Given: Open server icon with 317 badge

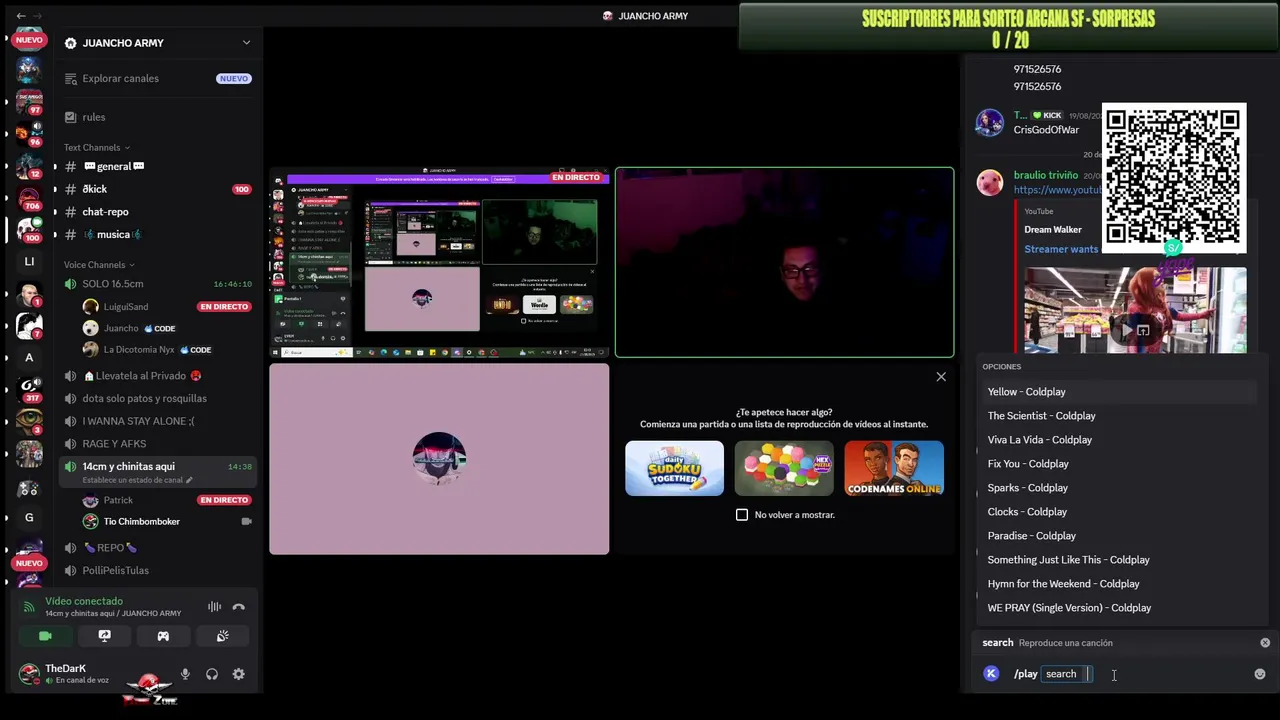Looking at the screenshot, I should [x=29, y=390].
